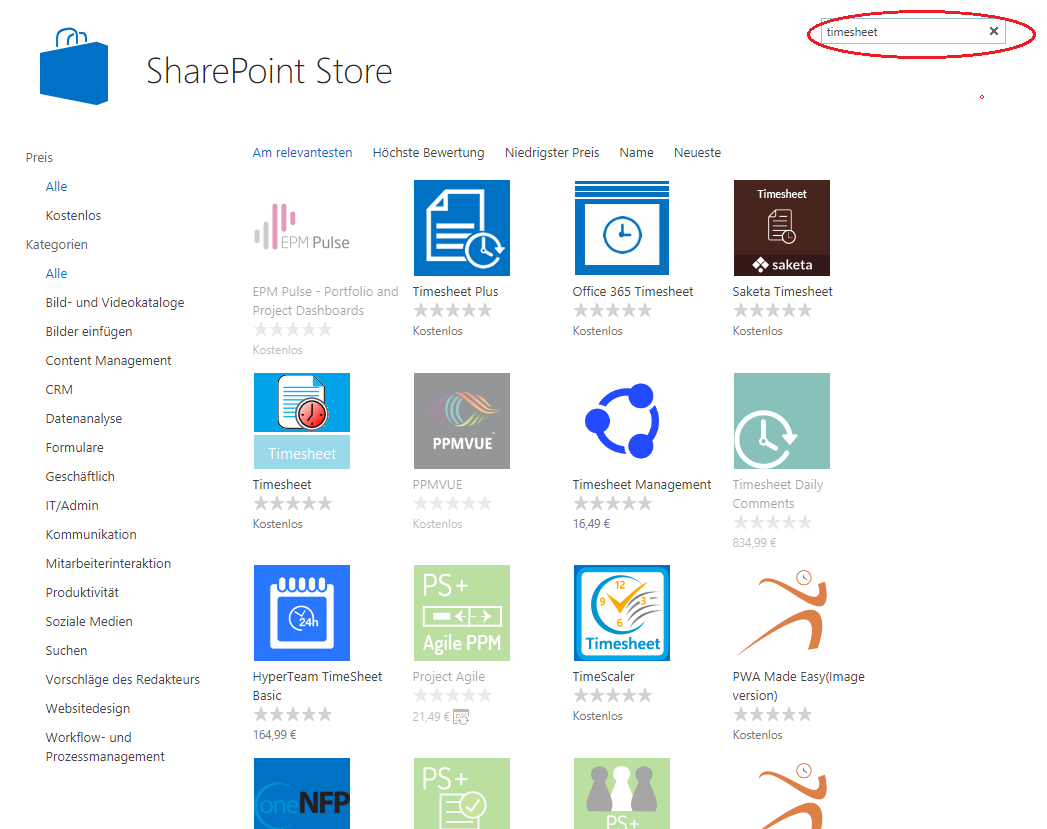The height and width of the screenshot is (829, 1047).
Task: Open the Timesheet app icon with red clock
Action: [x=302, y=421]
